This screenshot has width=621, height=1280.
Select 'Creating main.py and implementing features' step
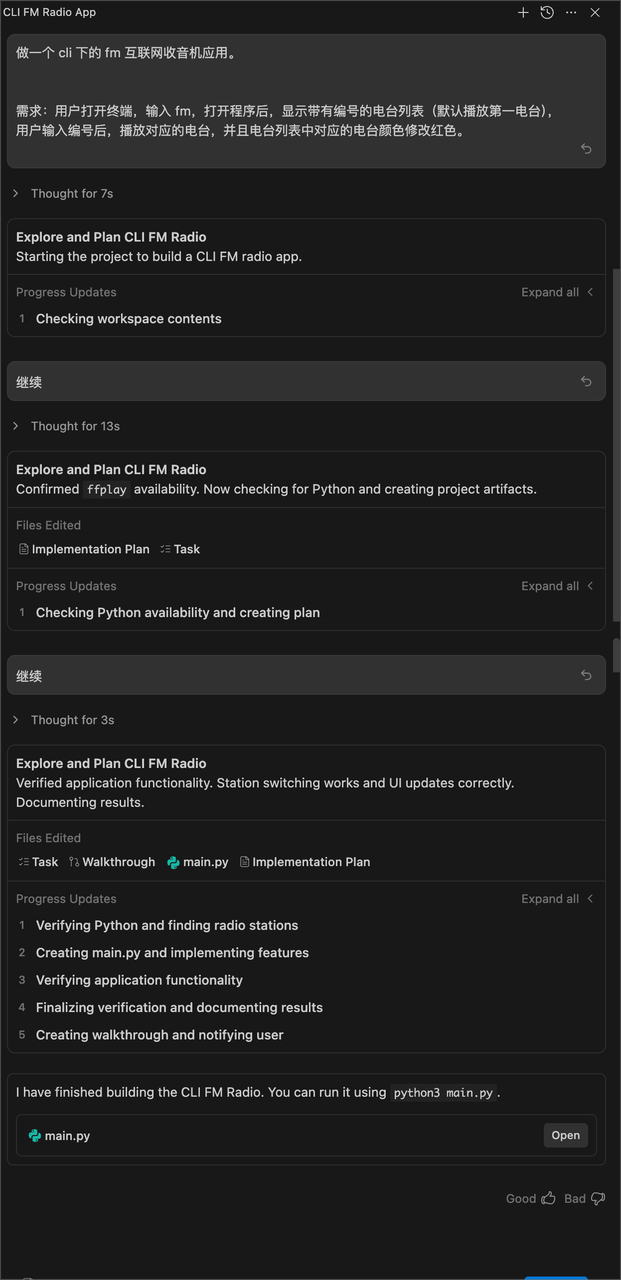pyautogui.click(x=172, y=953)
